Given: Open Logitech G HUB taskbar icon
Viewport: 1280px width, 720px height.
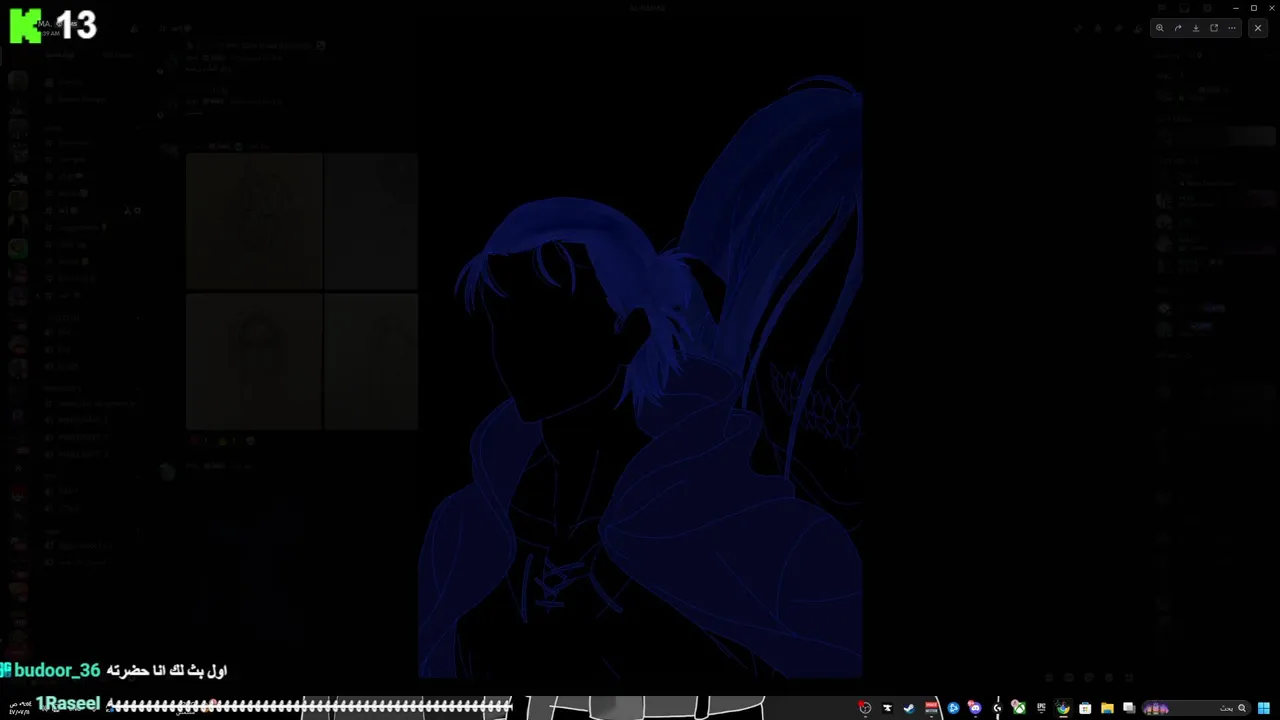Looking at the screenshot, I should tap(997, 708).
